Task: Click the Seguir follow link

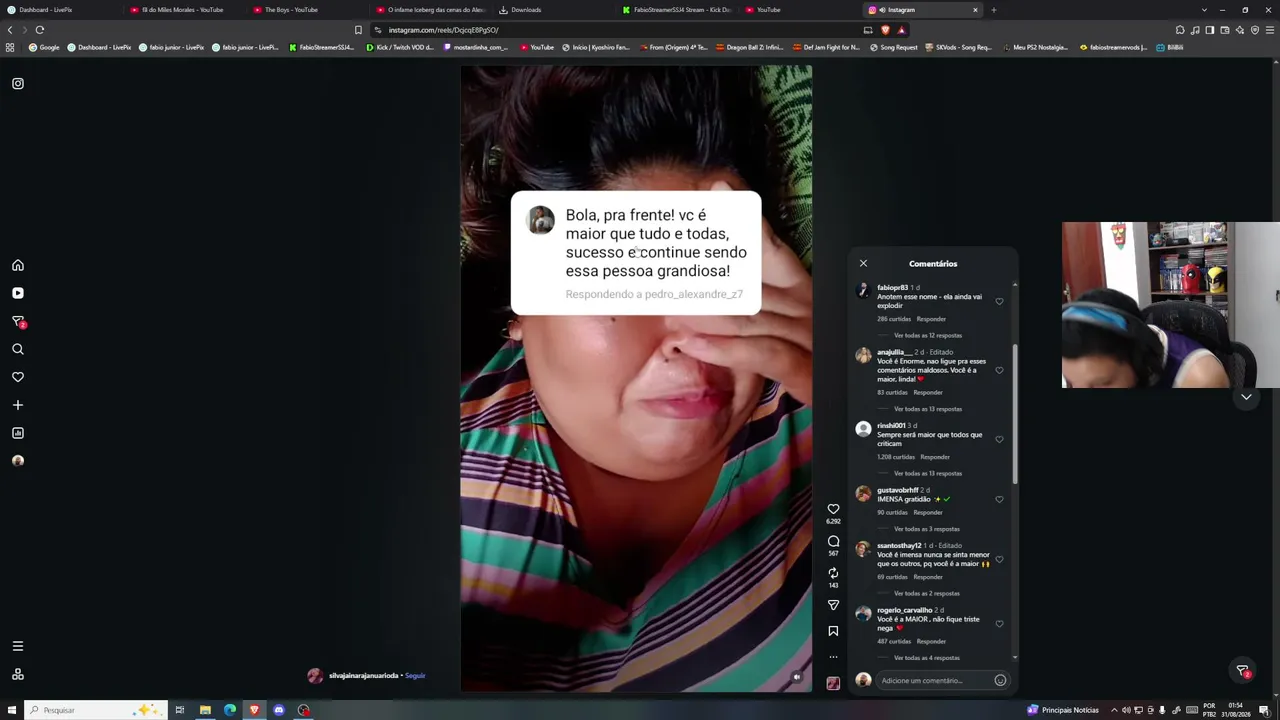Action: click(x=415, y=676)
